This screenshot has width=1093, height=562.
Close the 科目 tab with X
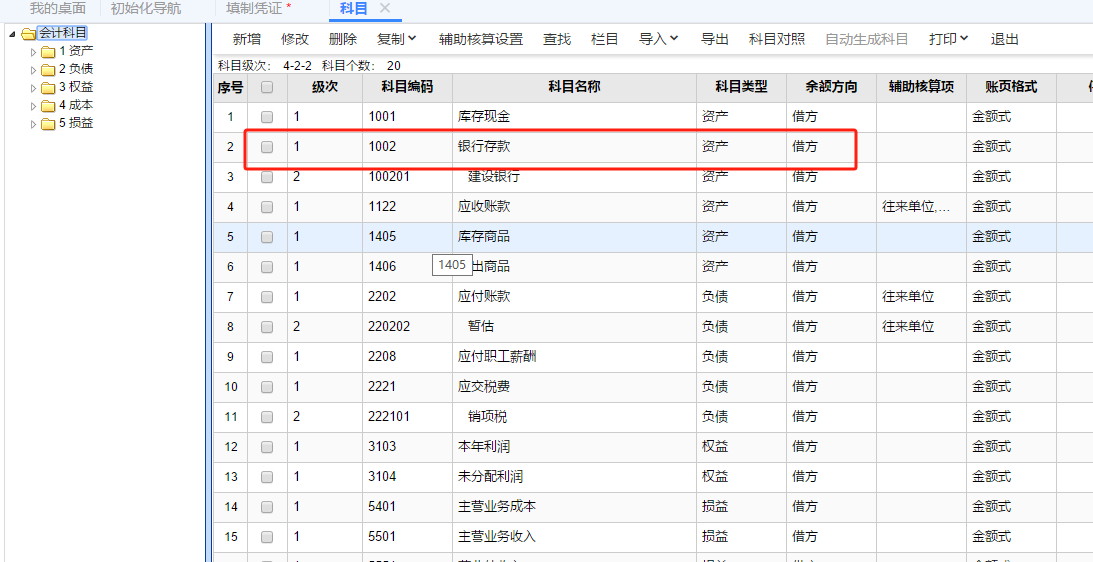385,8
